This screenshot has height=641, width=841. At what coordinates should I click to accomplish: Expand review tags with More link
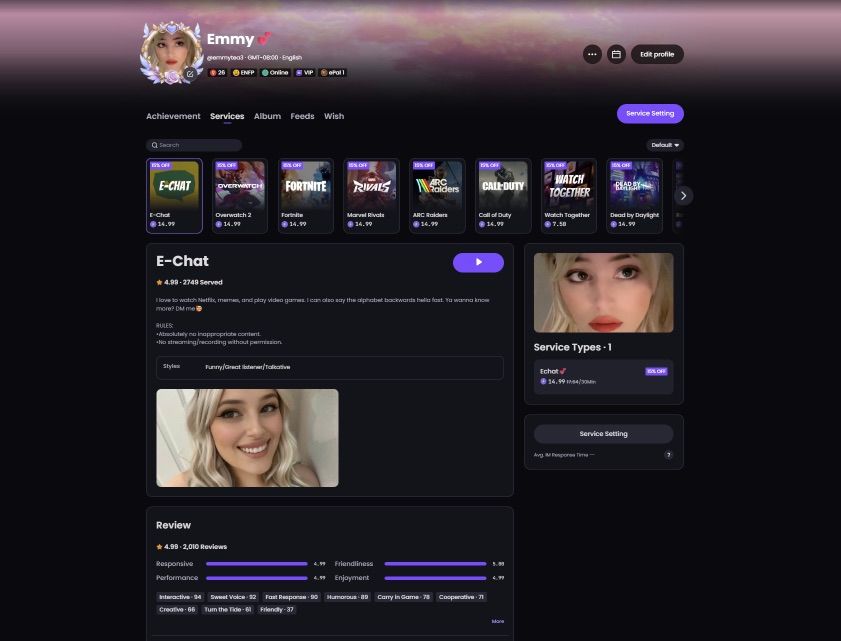(498, 621)
